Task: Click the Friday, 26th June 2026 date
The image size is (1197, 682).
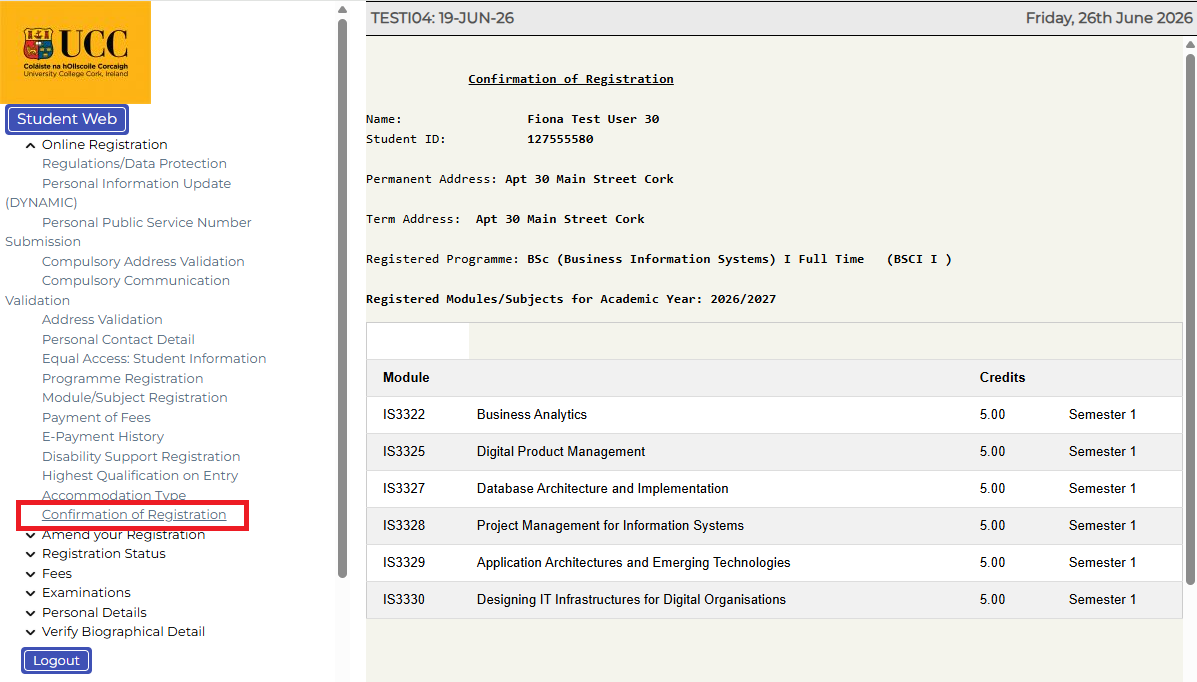Action: coord(1108,18)
